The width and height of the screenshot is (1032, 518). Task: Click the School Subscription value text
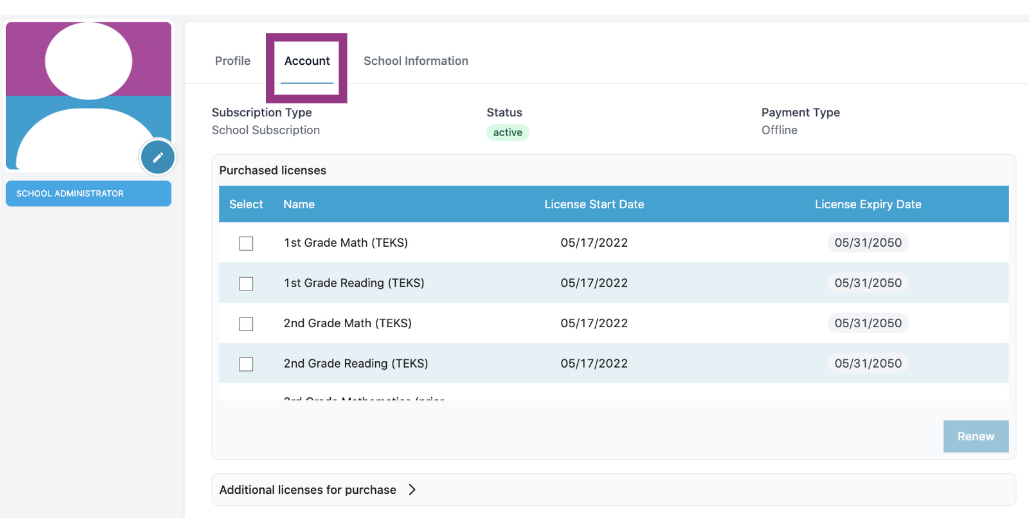[x=266, y=130]
